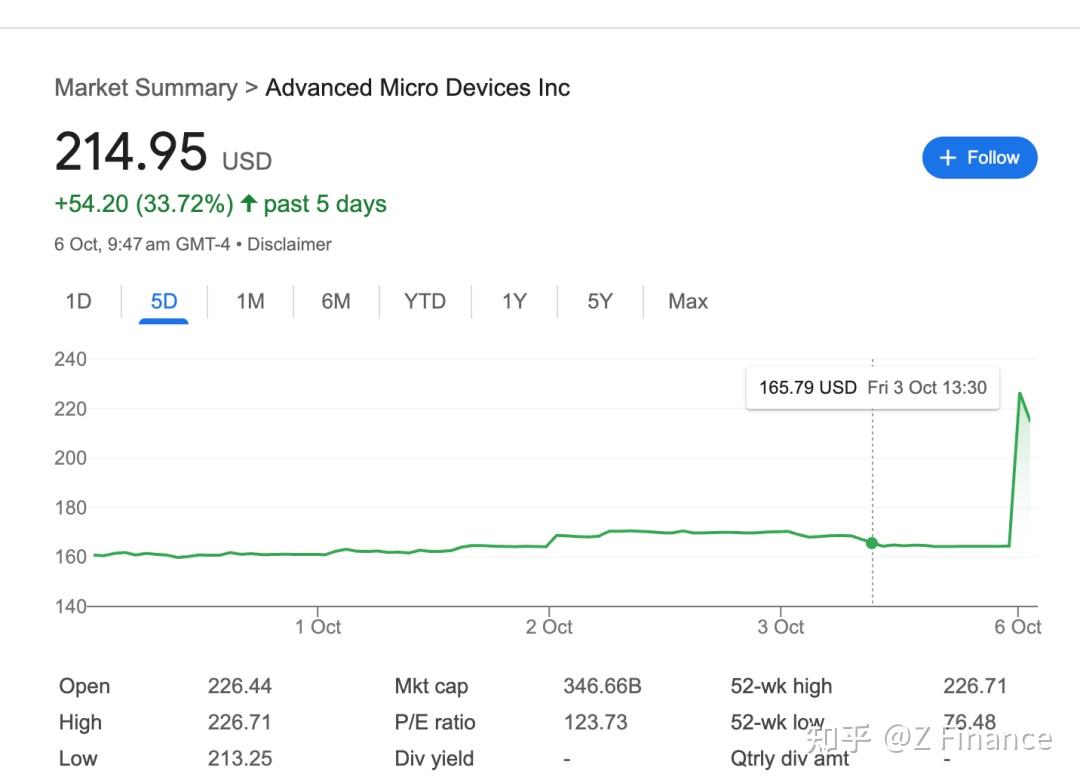Select the currently active 5D tab
Screen dimensions: 1080x783
[x=162, y=301]
